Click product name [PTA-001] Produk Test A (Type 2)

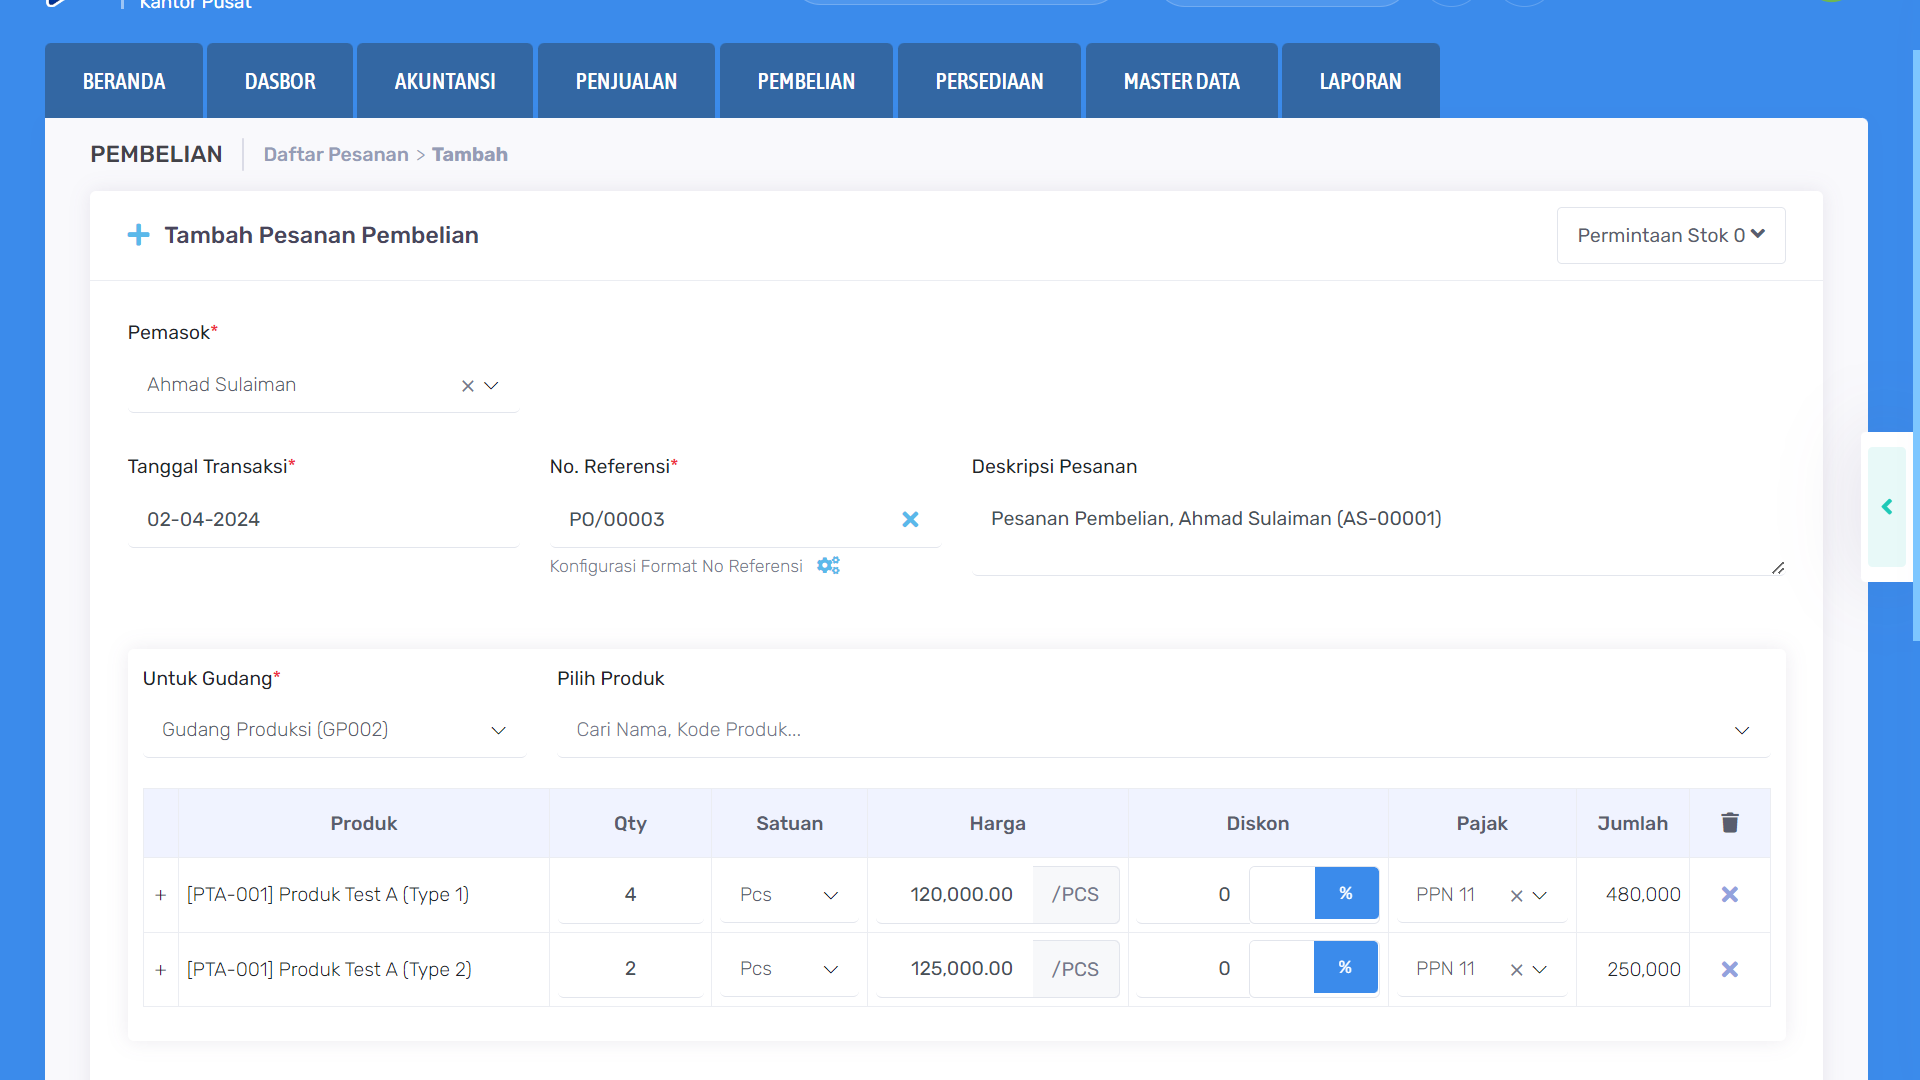pos(329,970)
